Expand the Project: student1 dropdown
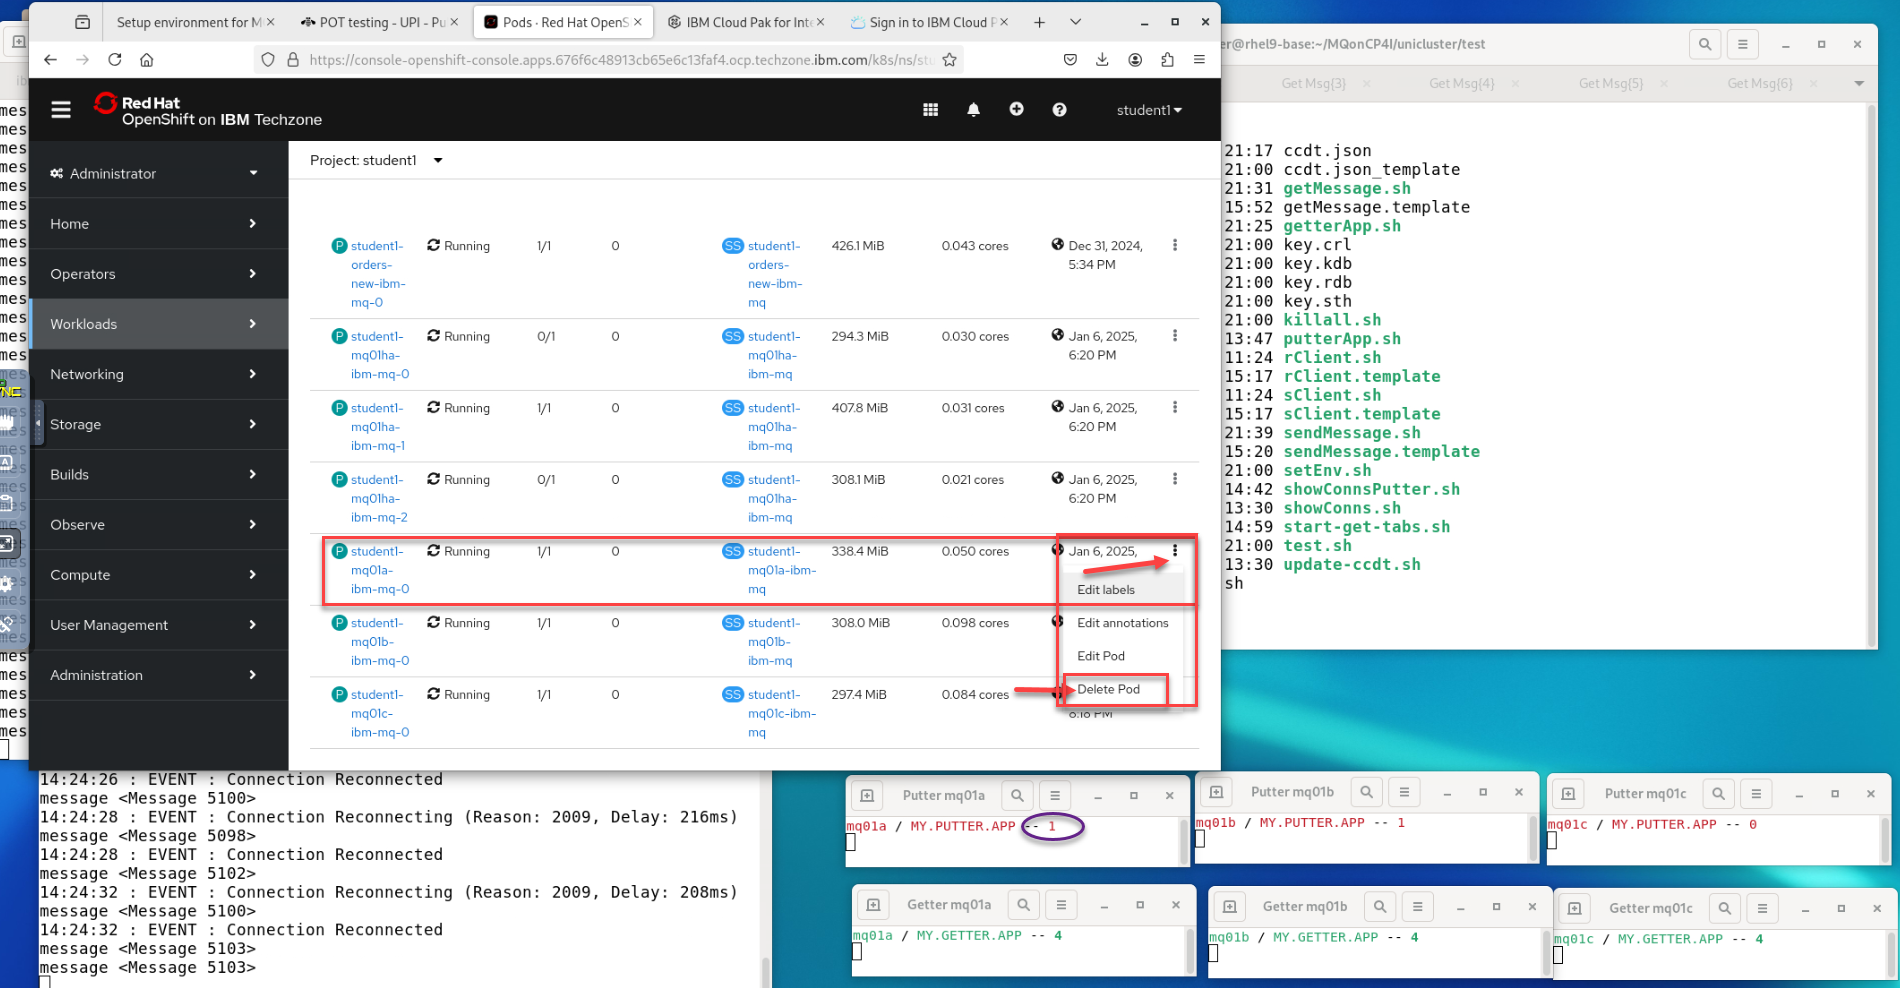Image resolution: width=1900 pixels, height=988 pixels. 376,160
